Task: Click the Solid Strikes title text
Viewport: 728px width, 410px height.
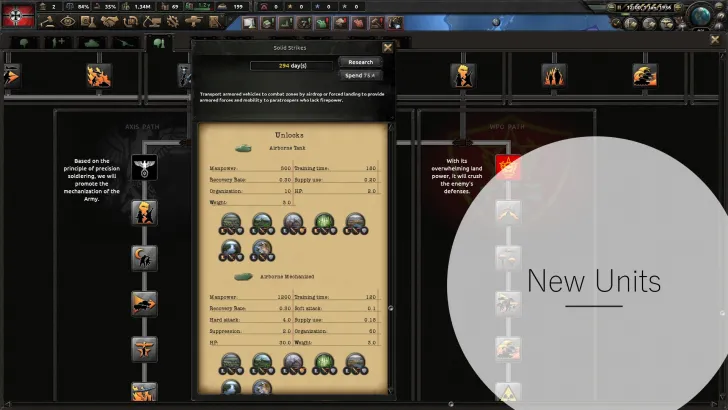Action: [x=289, y=48]
